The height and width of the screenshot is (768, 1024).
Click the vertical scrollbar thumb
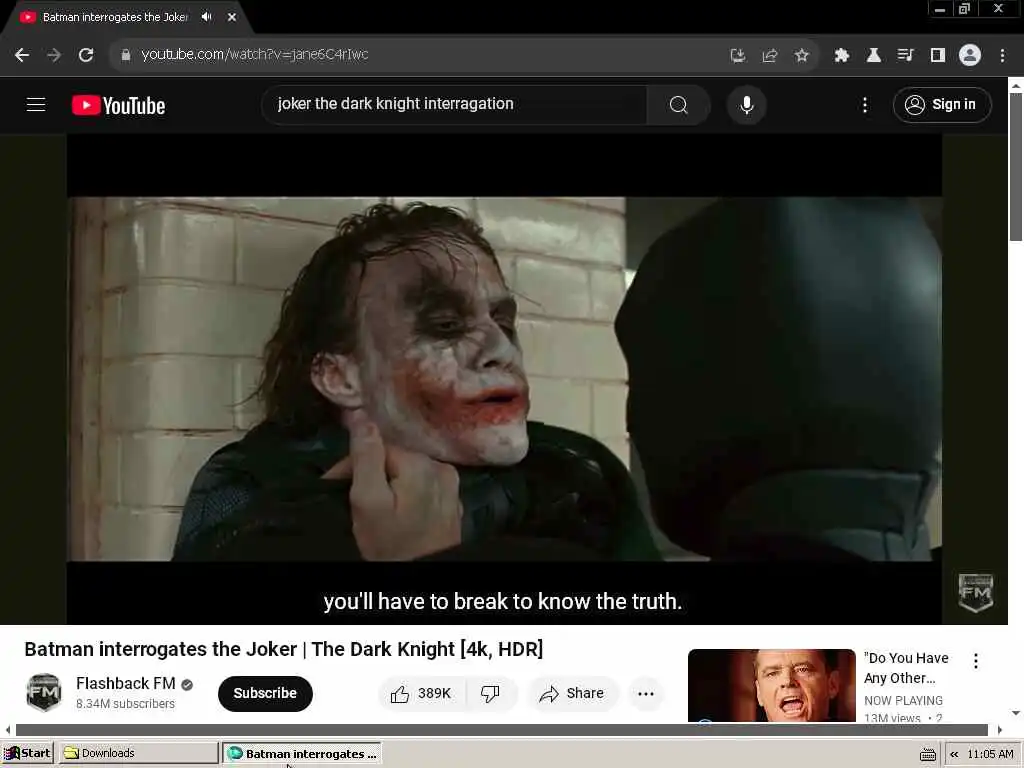tap(1016, 167)
